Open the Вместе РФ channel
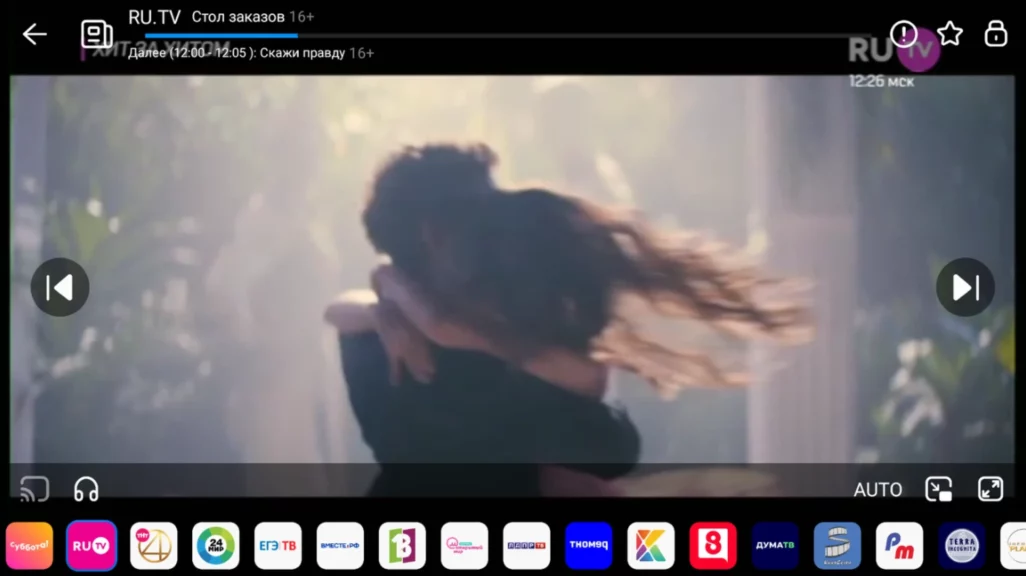The width and height of the screenshot is (1026, 576). (340, 546)
